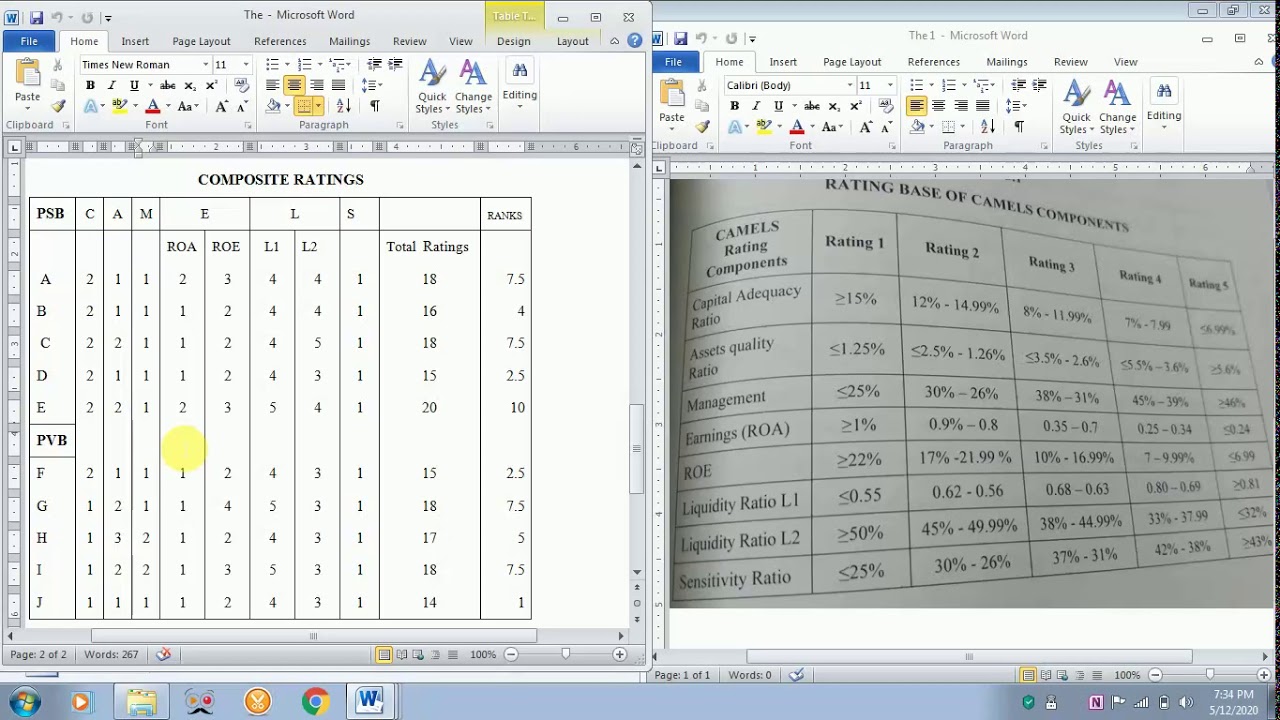Click red font color in The window
This screenshot has width=1280, height=720.
pyautogui.click(x=153, y=106)
